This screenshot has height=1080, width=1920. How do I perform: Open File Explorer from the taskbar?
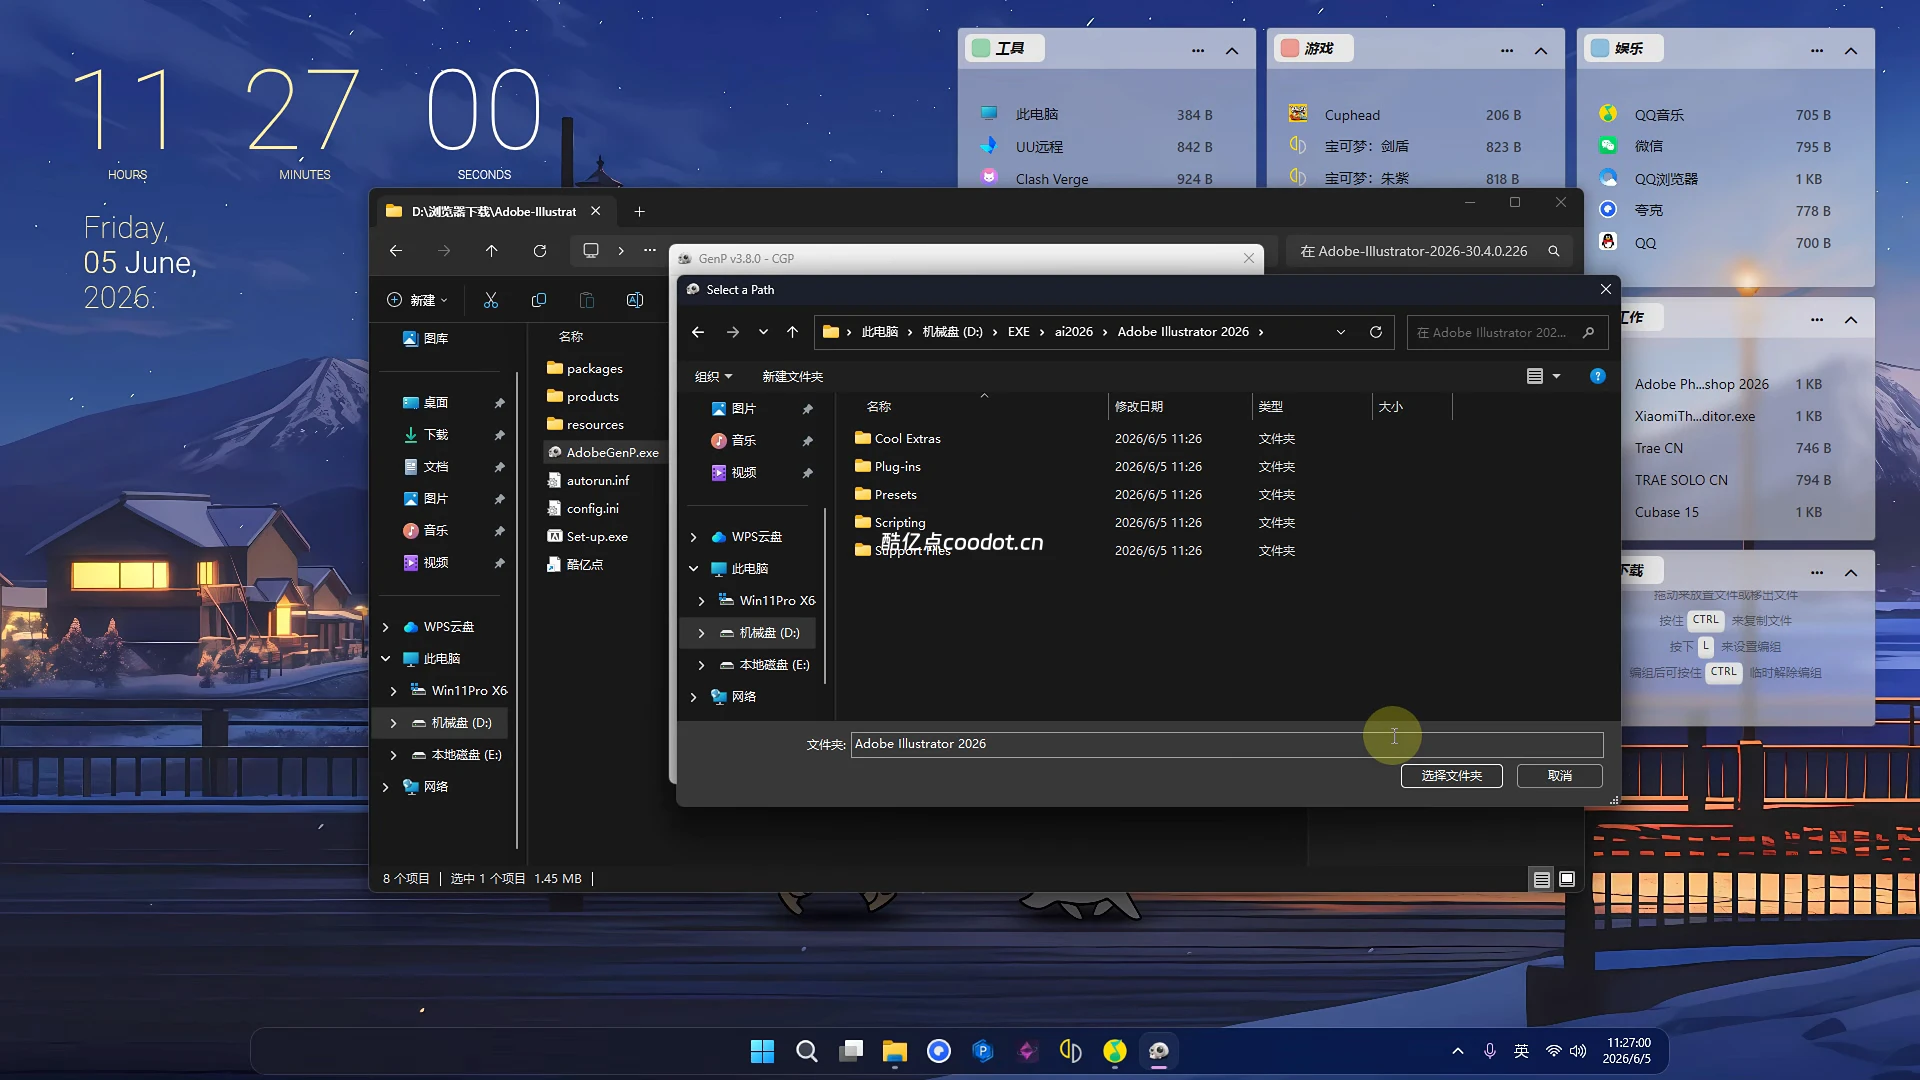point(894,1051)
